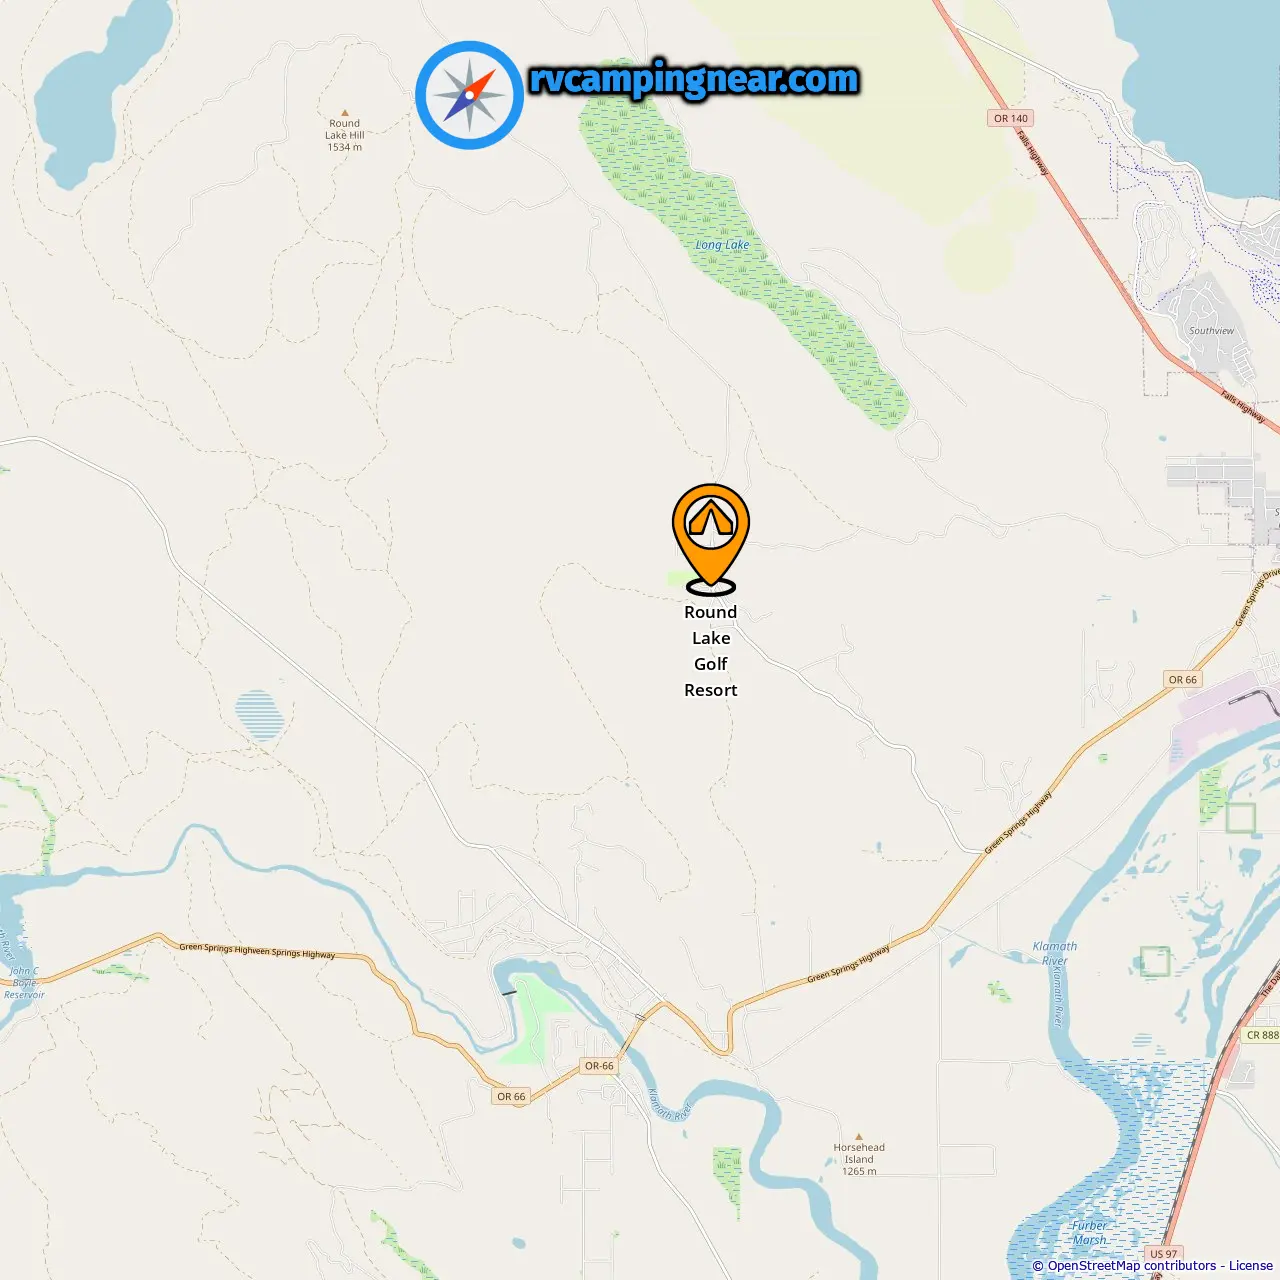Open the License link
This screenshot has height=1280, width=1280.
(1251, 1266)
